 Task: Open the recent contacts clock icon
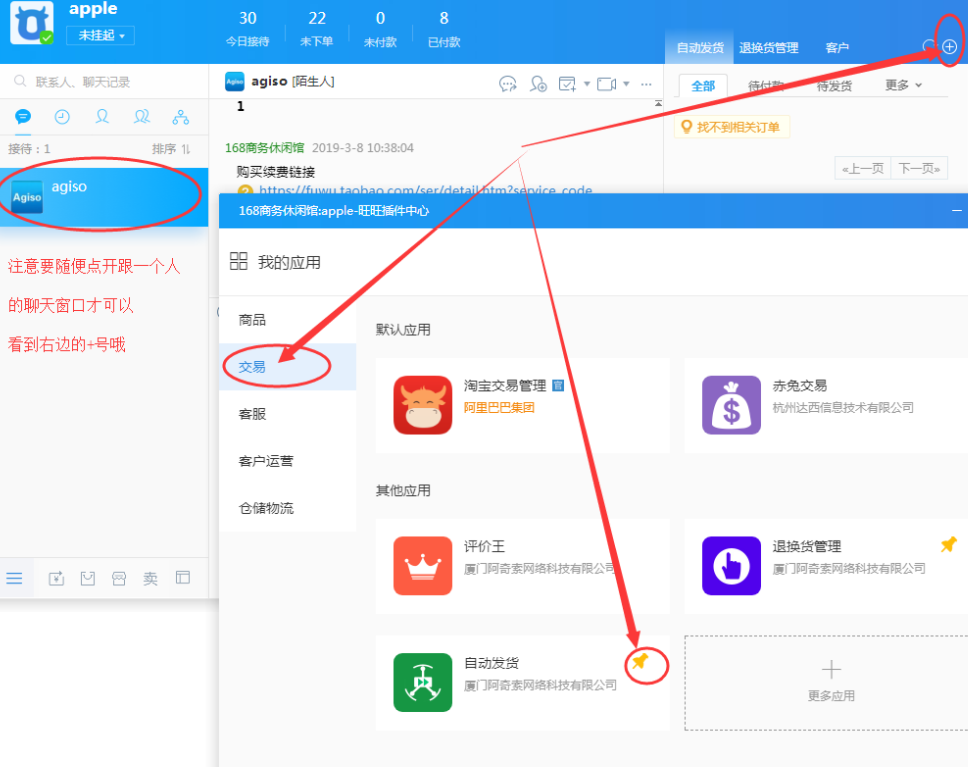tap(62, 117)
